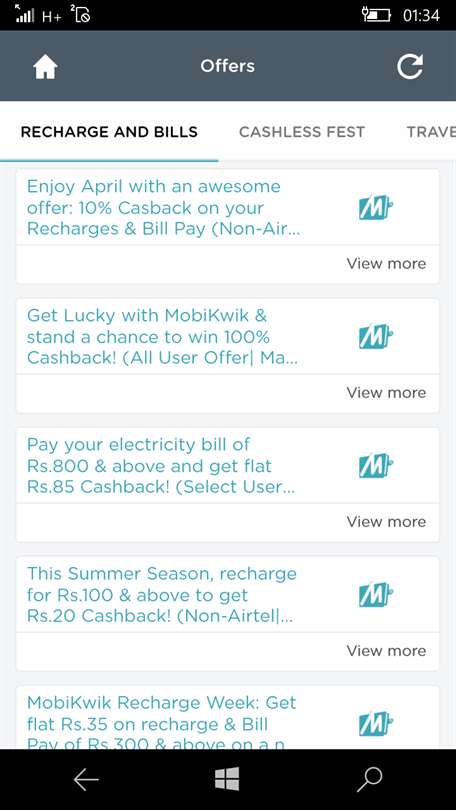Open the 10% cashback April offer text
456x810 pixels.
163,208
